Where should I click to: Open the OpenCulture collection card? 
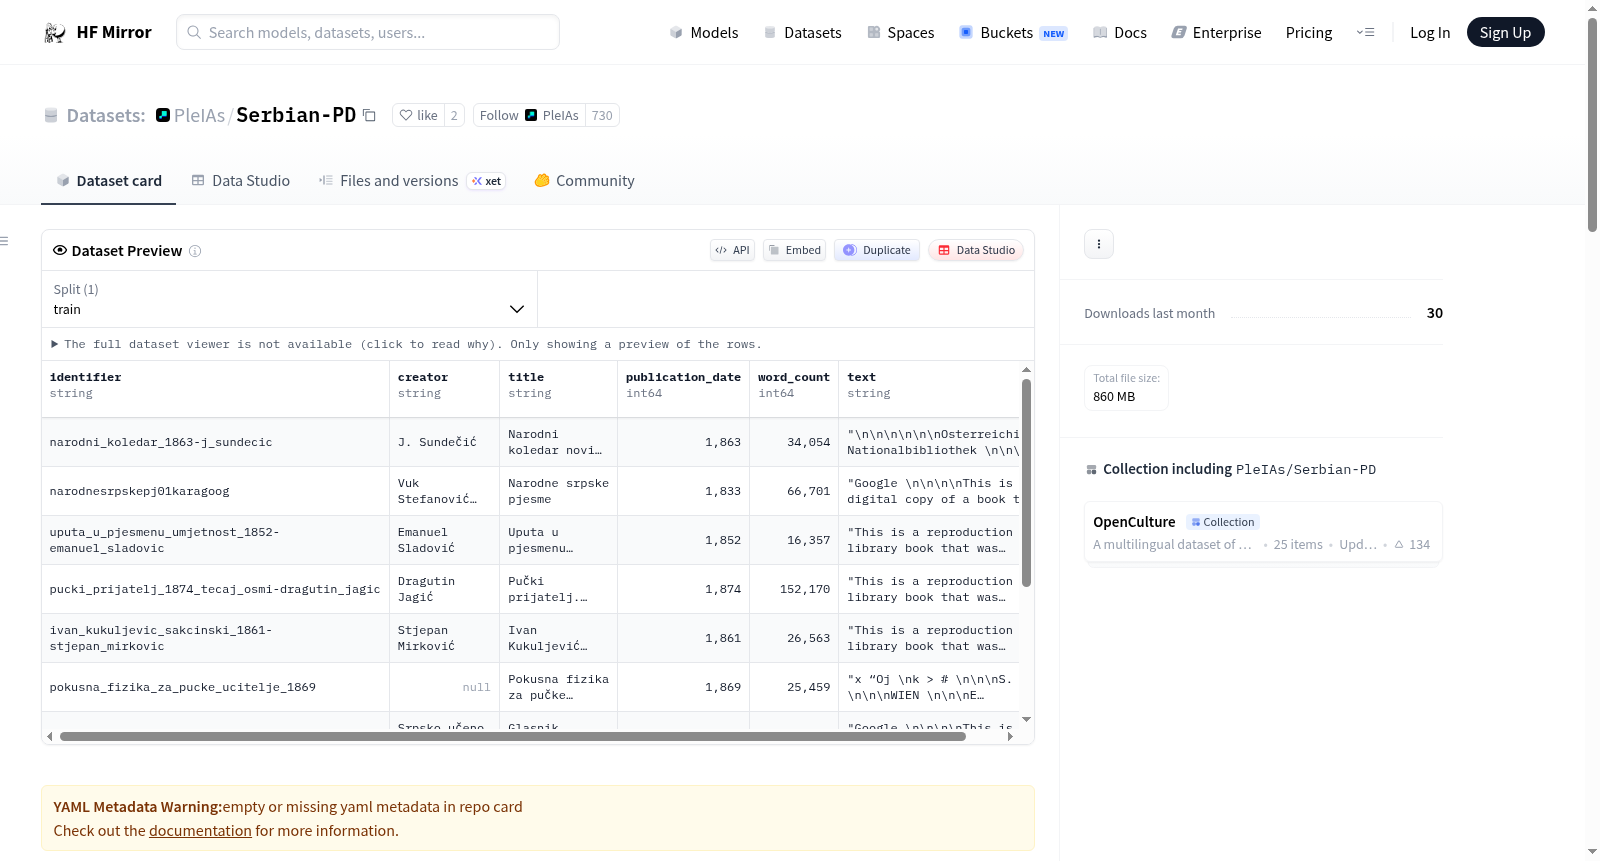pyautogui.click(x=1263, y=532)
